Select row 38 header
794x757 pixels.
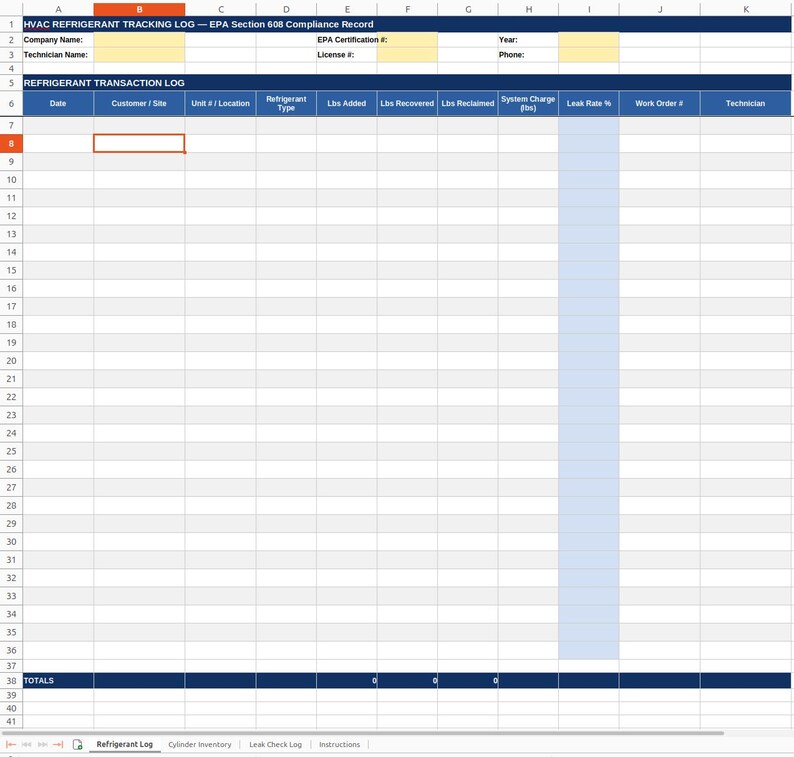tap(11, 681)
